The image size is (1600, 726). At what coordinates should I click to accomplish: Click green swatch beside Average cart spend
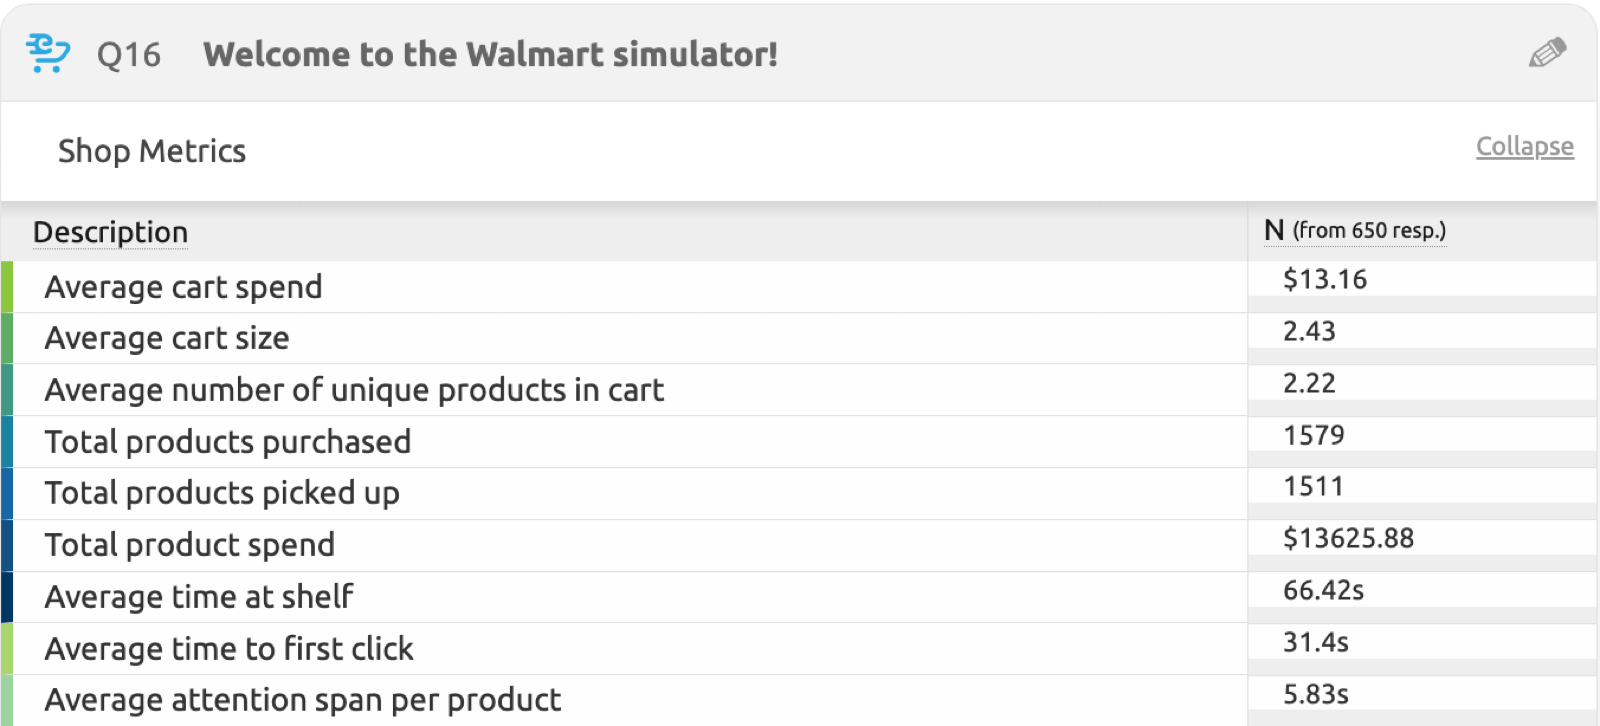(7, 287)
